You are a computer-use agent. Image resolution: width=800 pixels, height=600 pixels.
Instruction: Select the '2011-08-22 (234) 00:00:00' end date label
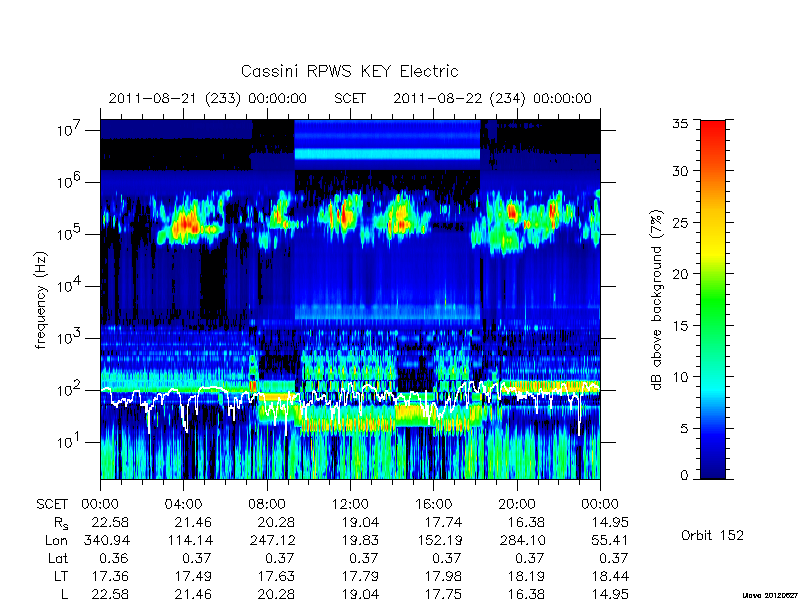492,98
